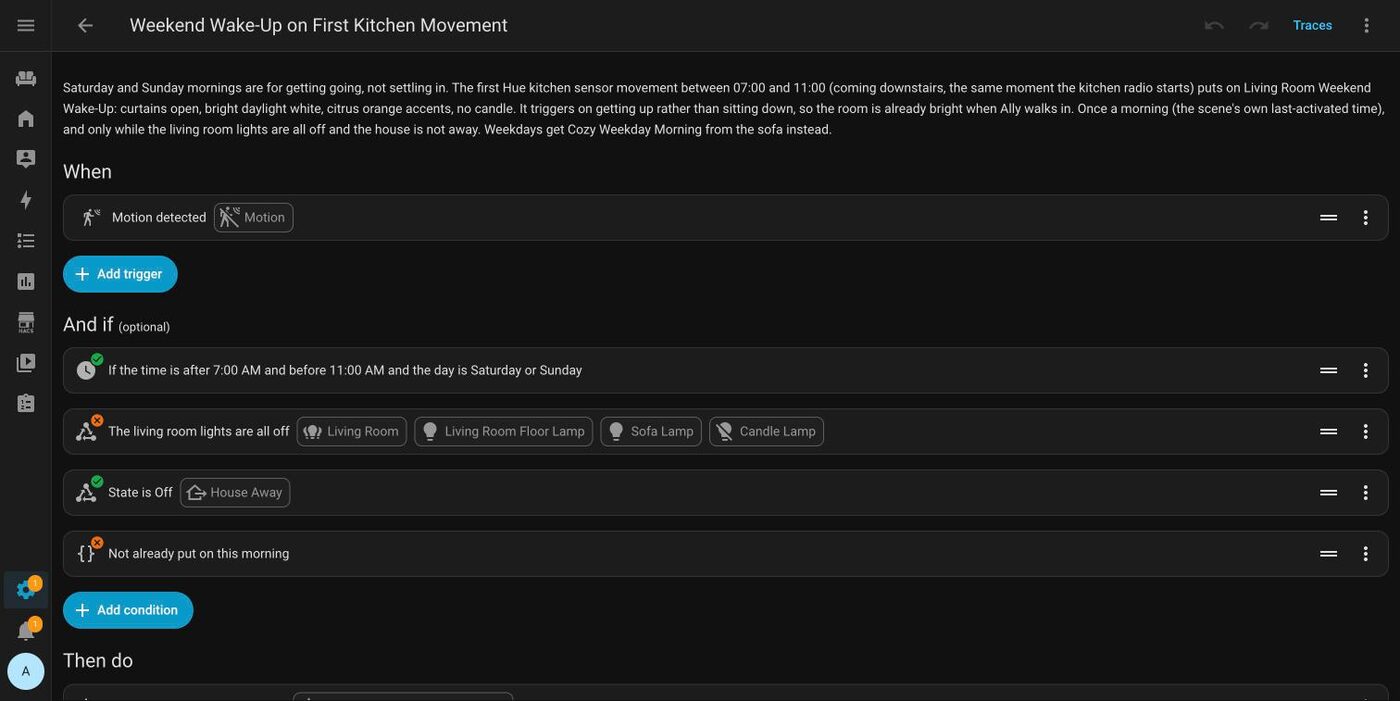1400x701 pixels.
Task: Click the redo icon in header
Action: click(x=1259, y=25)
